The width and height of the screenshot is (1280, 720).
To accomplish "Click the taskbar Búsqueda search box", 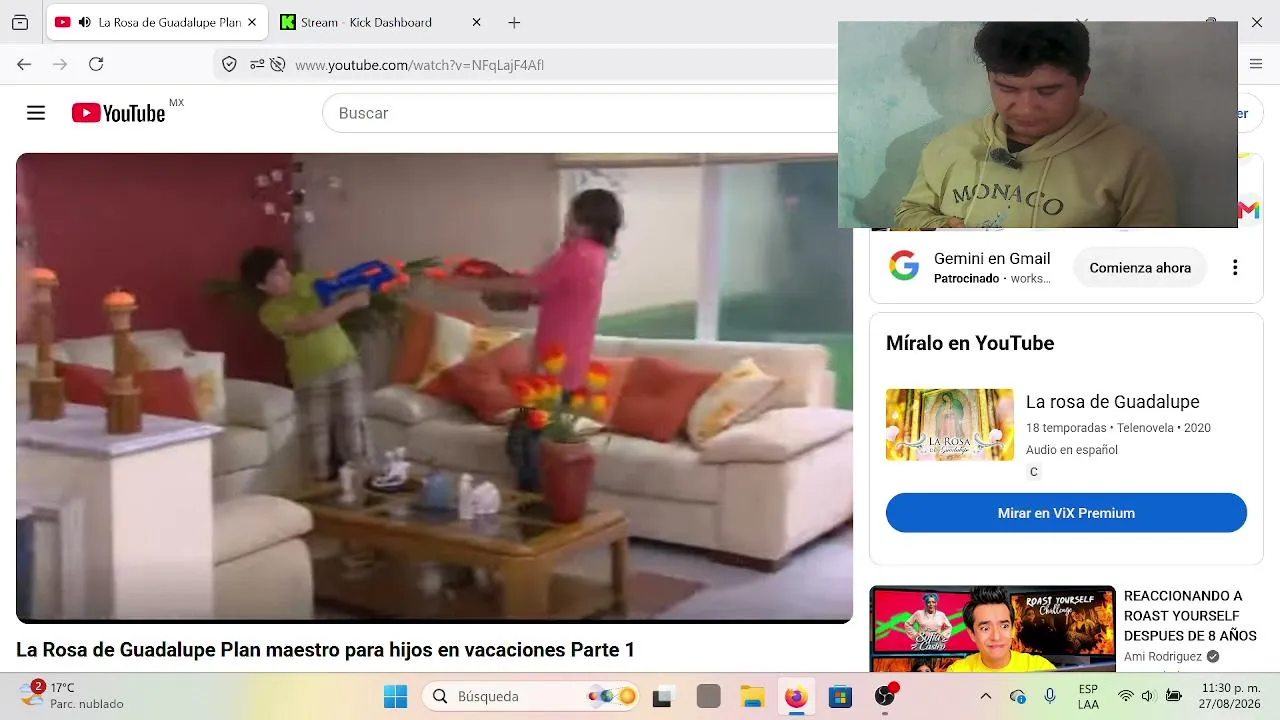I will (x=530, y=696).
